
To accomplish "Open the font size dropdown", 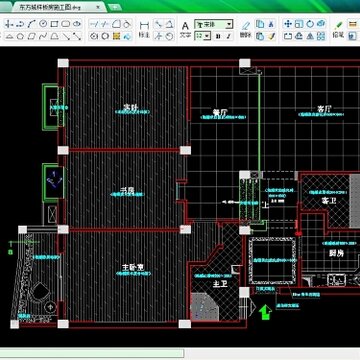I will coord(207,36).
